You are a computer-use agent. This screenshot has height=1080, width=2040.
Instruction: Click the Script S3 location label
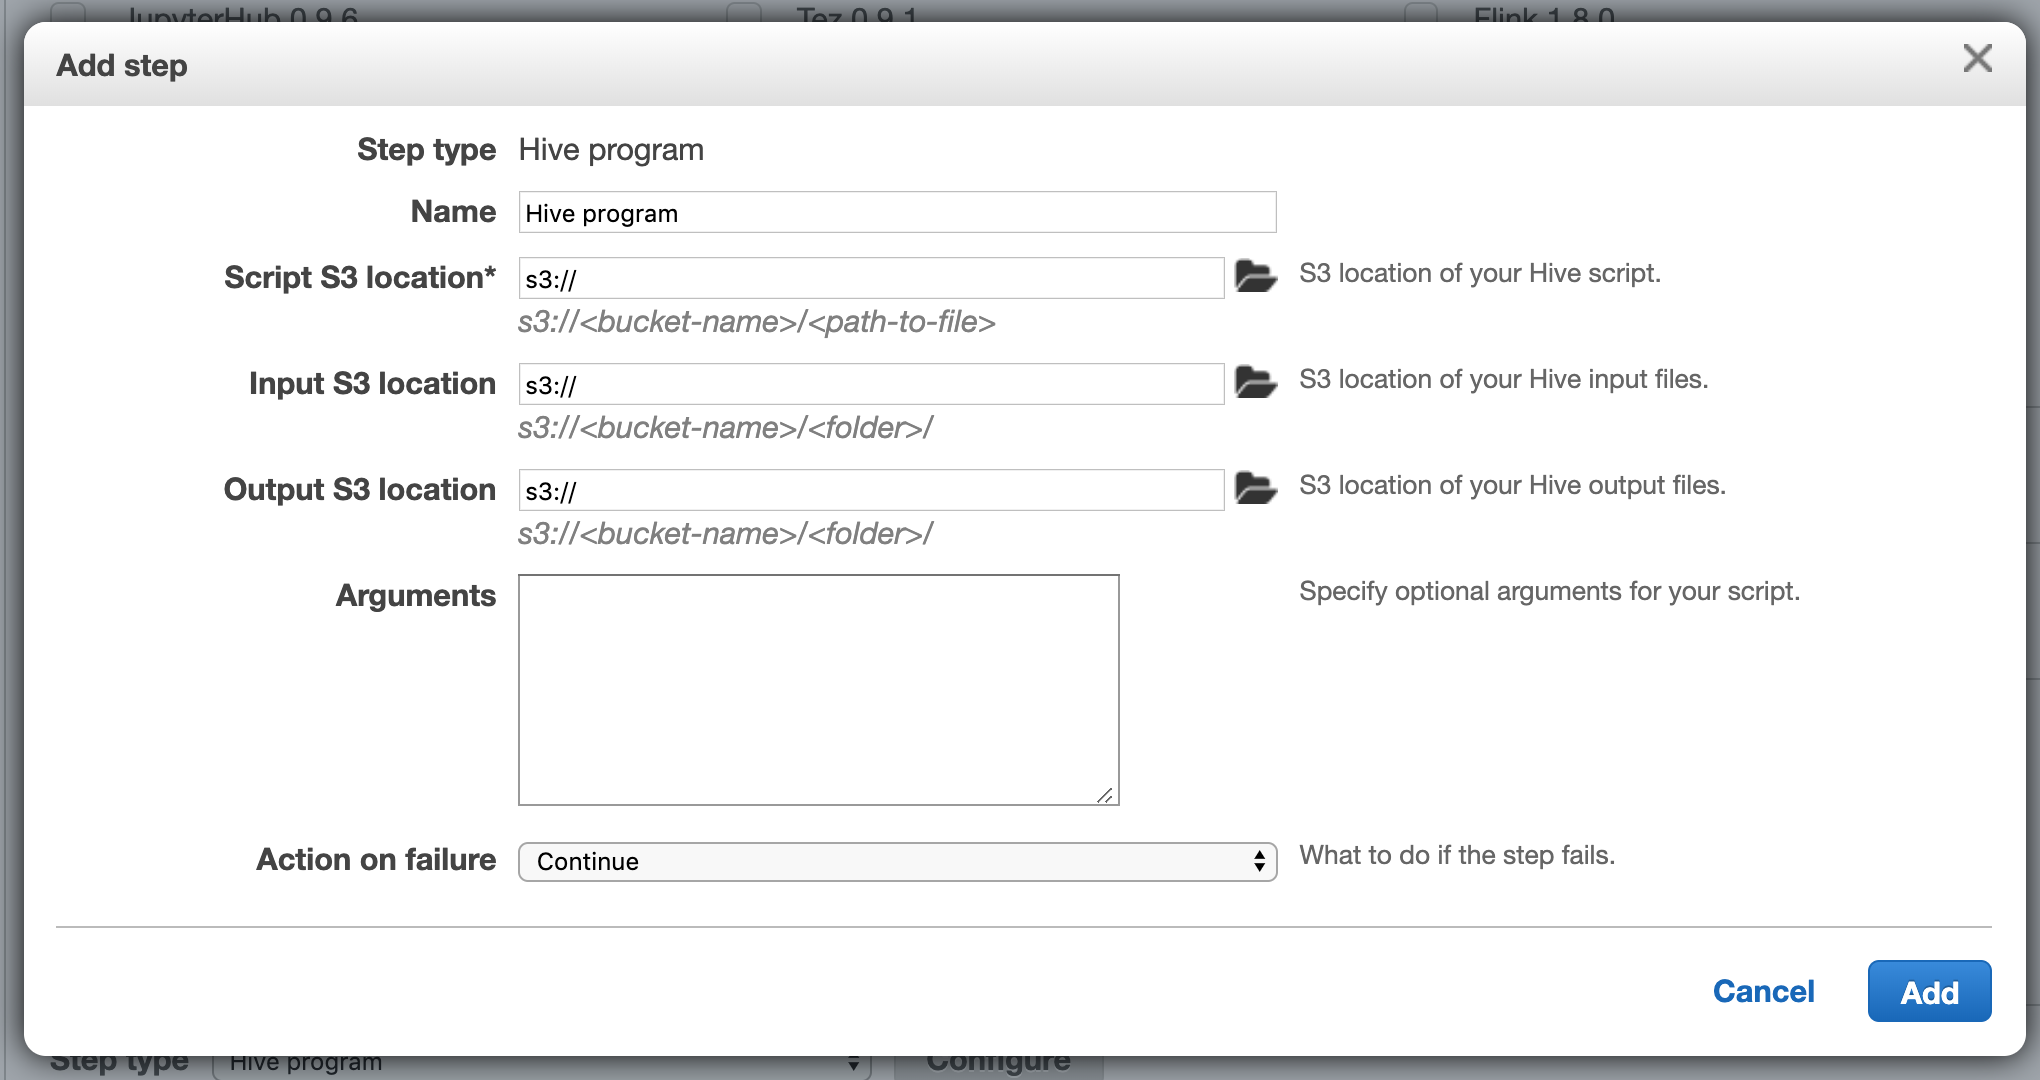tap(359, 278)
